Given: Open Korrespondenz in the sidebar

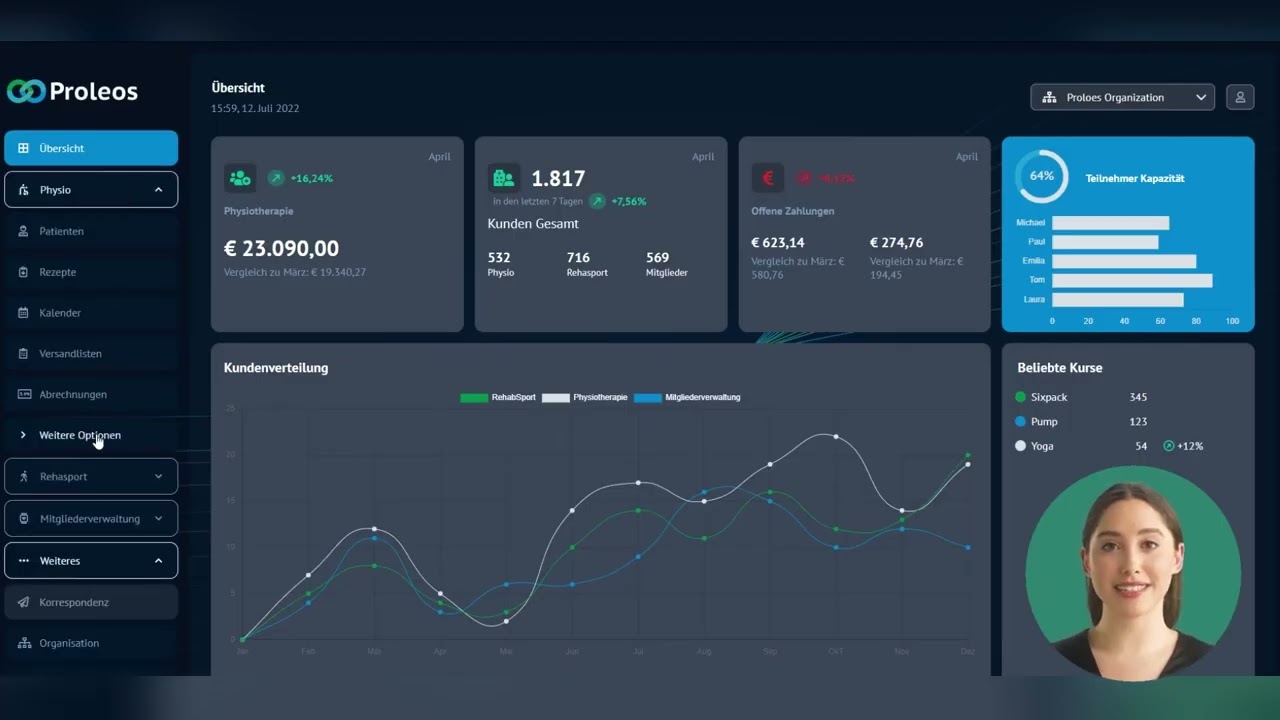Looking at the screenshot, I should pyautogui.click(x=91, y=603).
